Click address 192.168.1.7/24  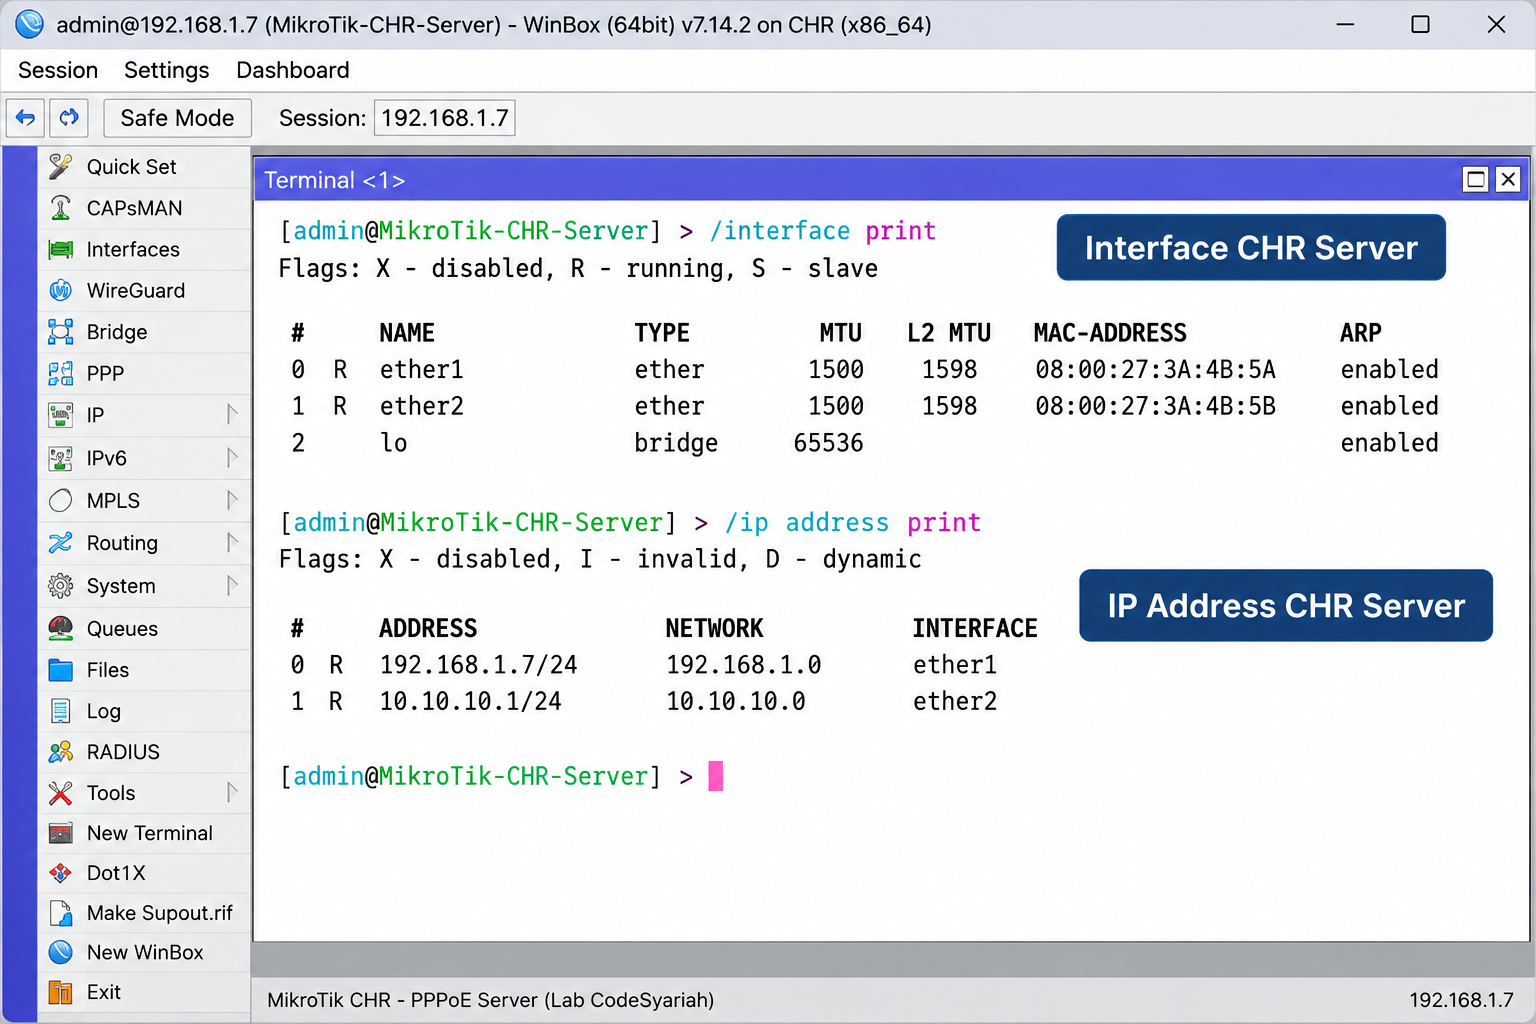tap(479, 665)
